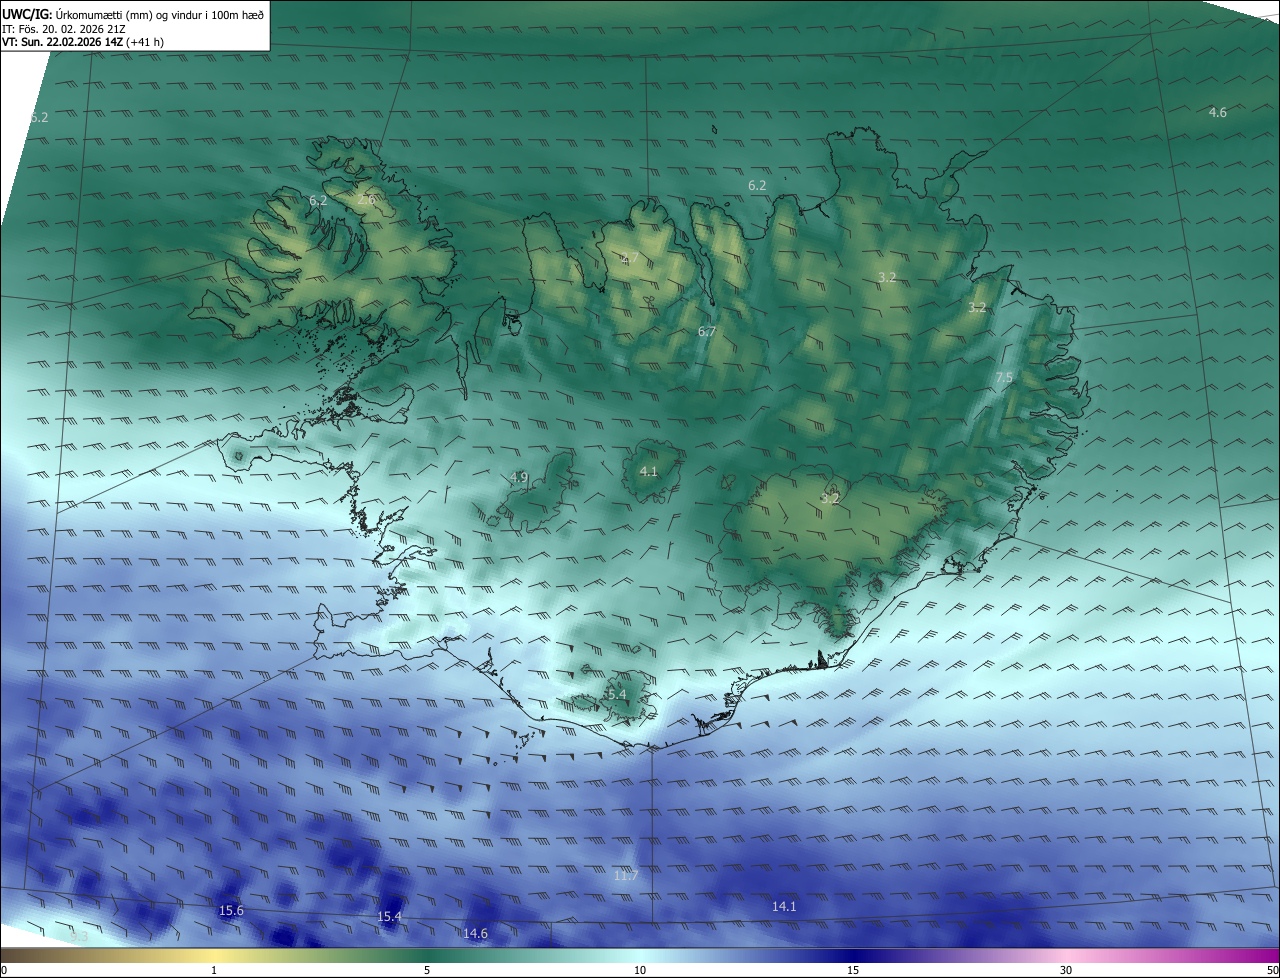Select the 2.6 value in the Westfjords
This screenshot has width=1280, height=978.
pyautogui.click(x=366, y=199)
